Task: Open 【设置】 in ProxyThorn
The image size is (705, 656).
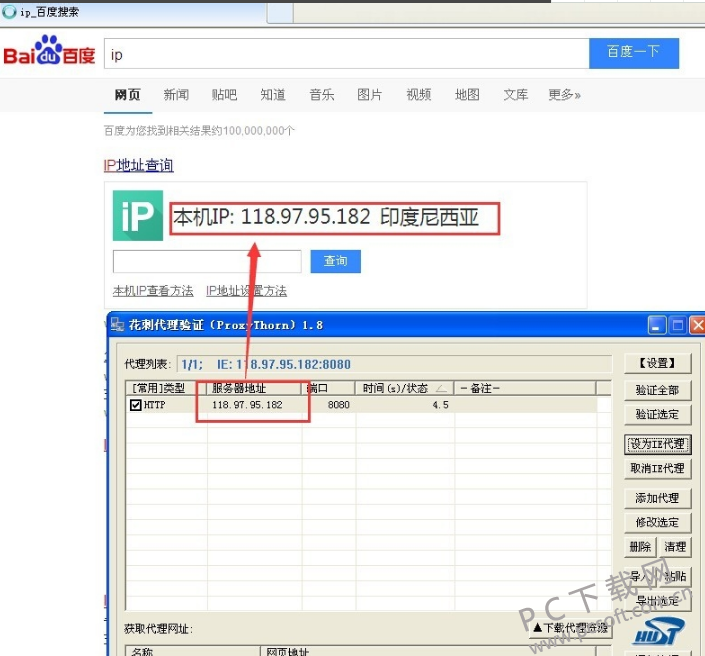Action: coord(657,363)
